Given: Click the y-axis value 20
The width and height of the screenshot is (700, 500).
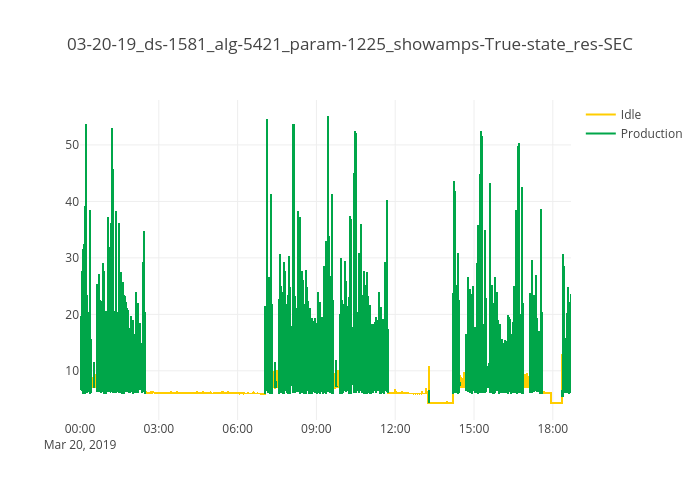Looking at the screenshot, I should click(72, 315).
